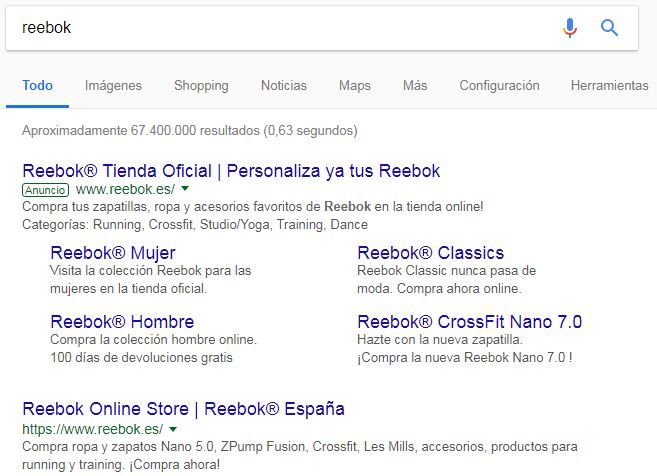
Task: Open the Herramientas options
Action: pos(609,86)
